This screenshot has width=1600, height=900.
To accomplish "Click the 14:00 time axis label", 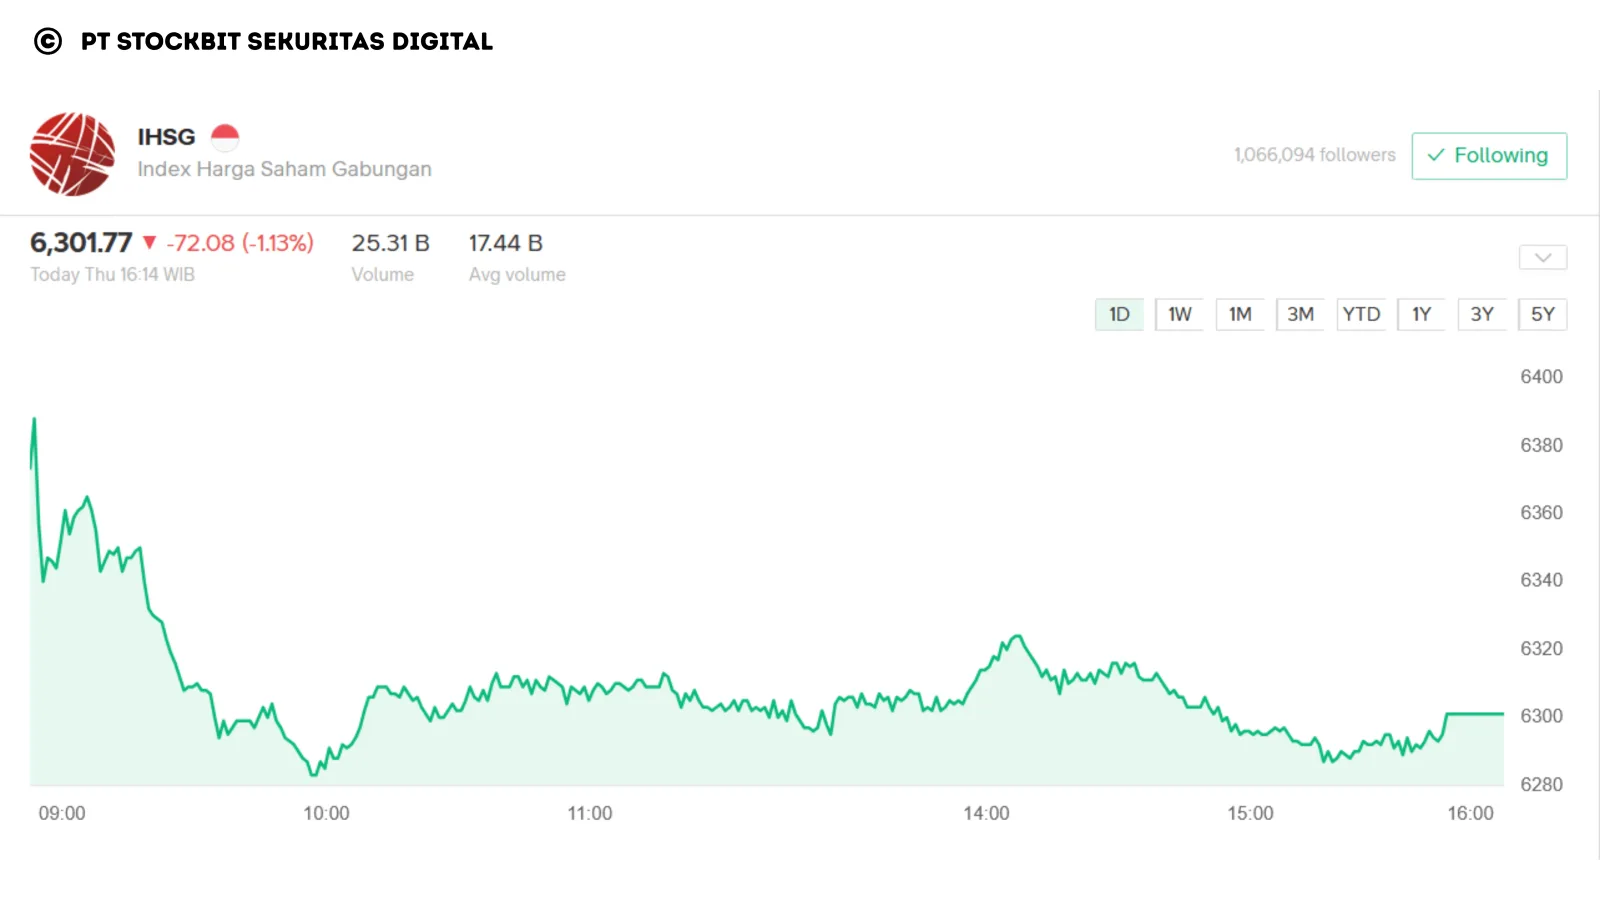I will click(986, 814).
